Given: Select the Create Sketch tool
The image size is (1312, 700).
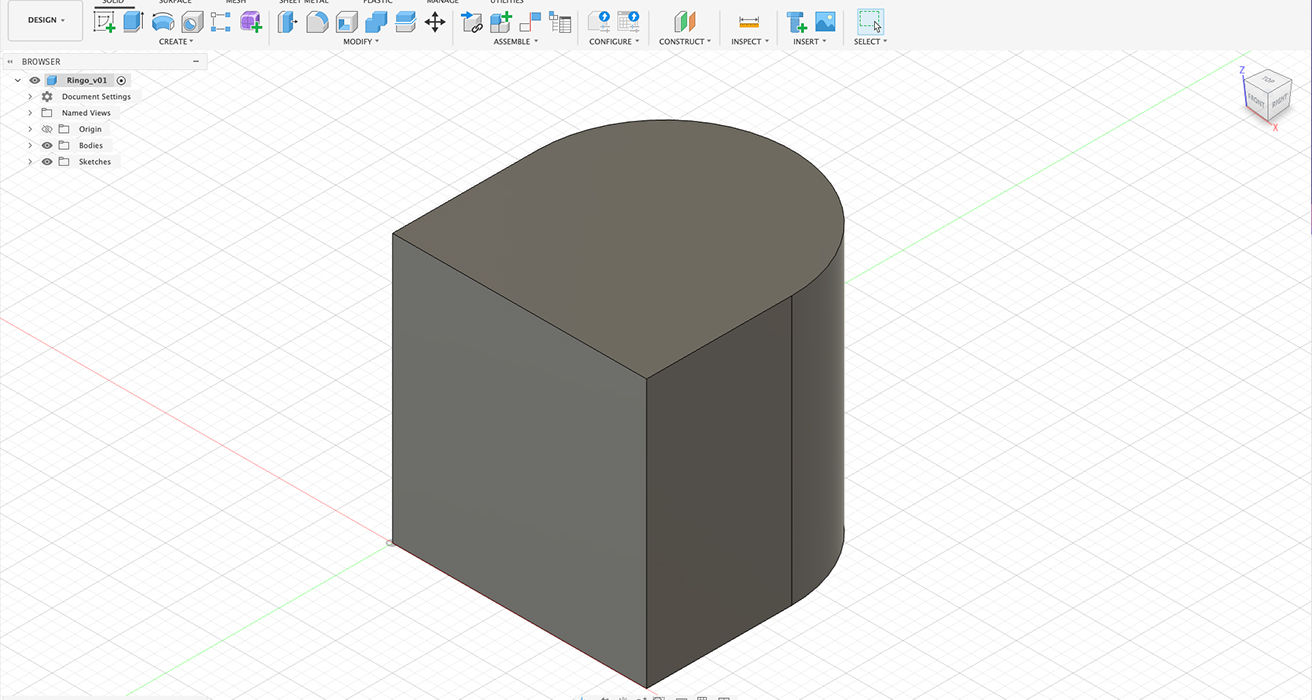Looking at the screenshot, I should [x=105, y=21].
